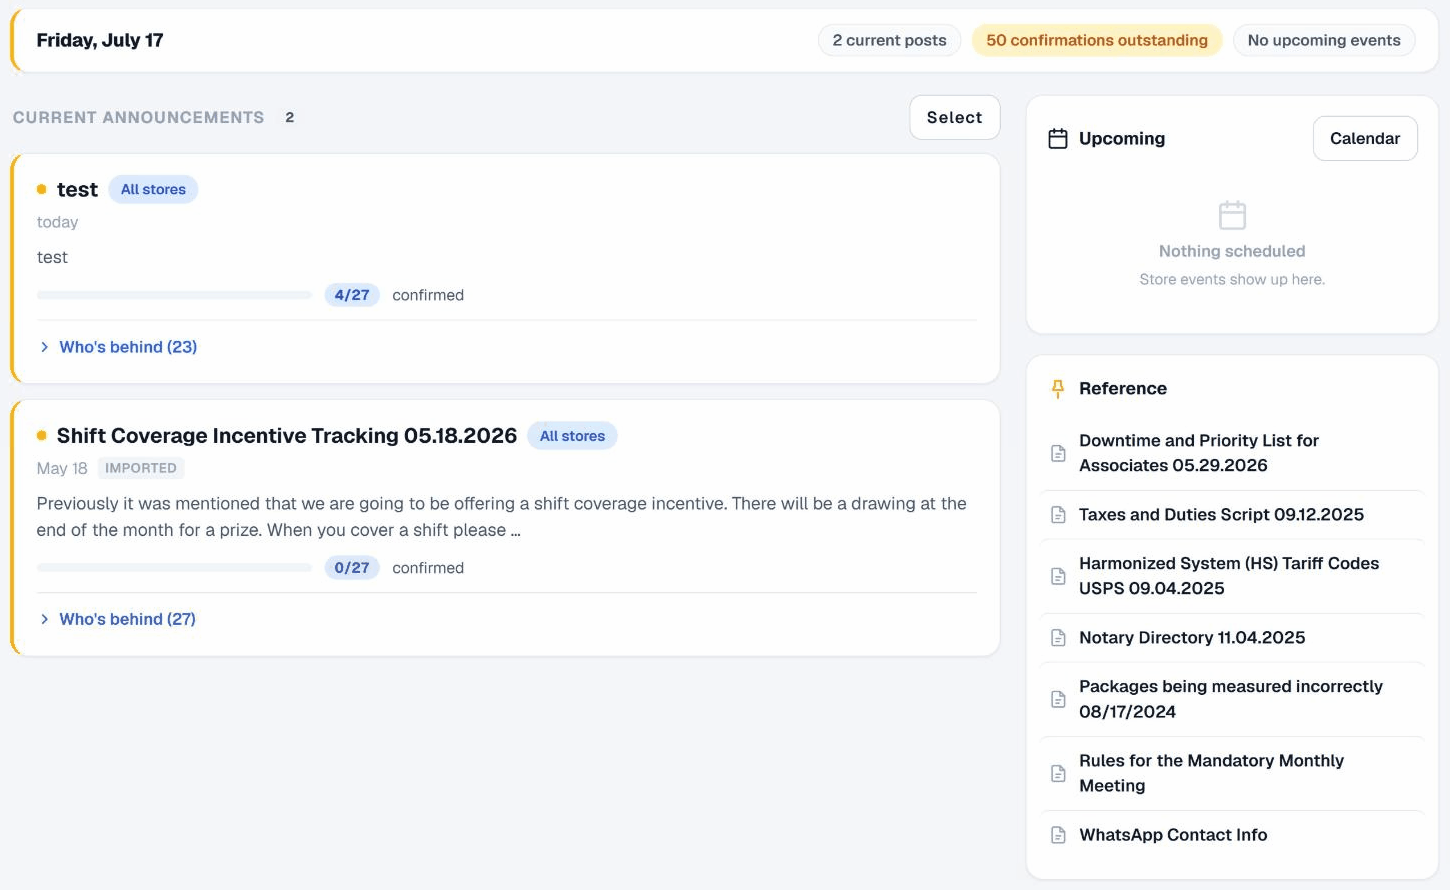Image resolution: width=1450 pixels, height=890 pixels.
Task: Expand Who's behind (27) on Shift Coverage post
Action: point(117,619)
